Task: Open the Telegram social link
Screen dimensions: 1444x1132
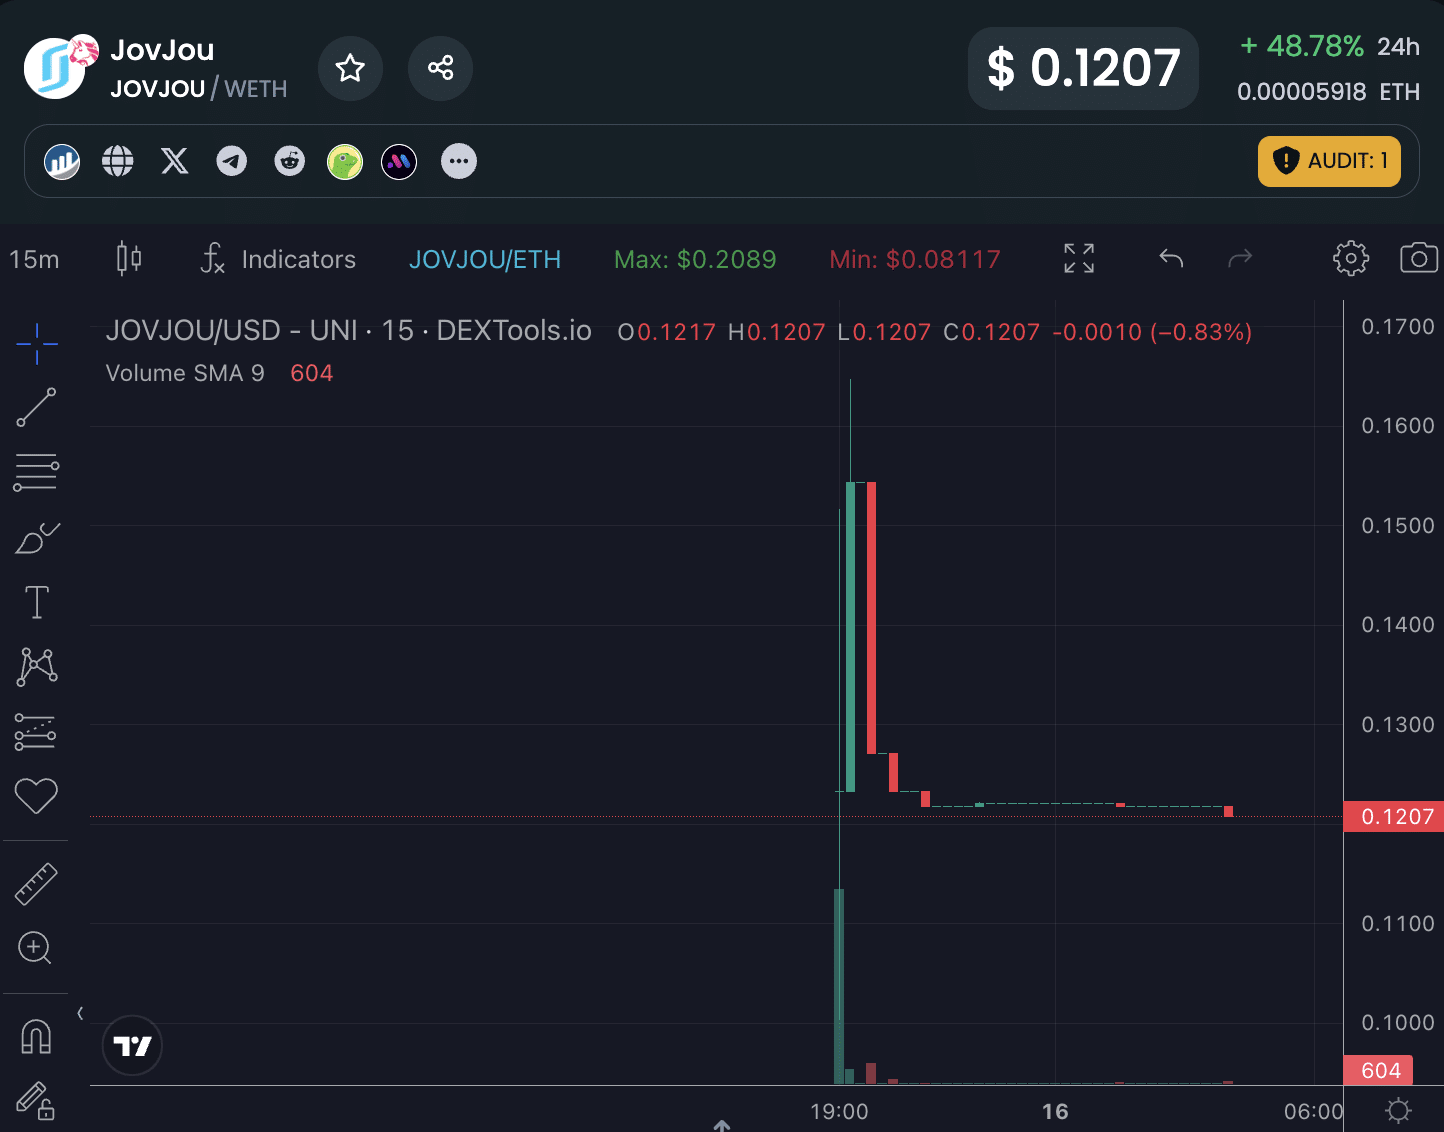Action: (x=232, y=161)
